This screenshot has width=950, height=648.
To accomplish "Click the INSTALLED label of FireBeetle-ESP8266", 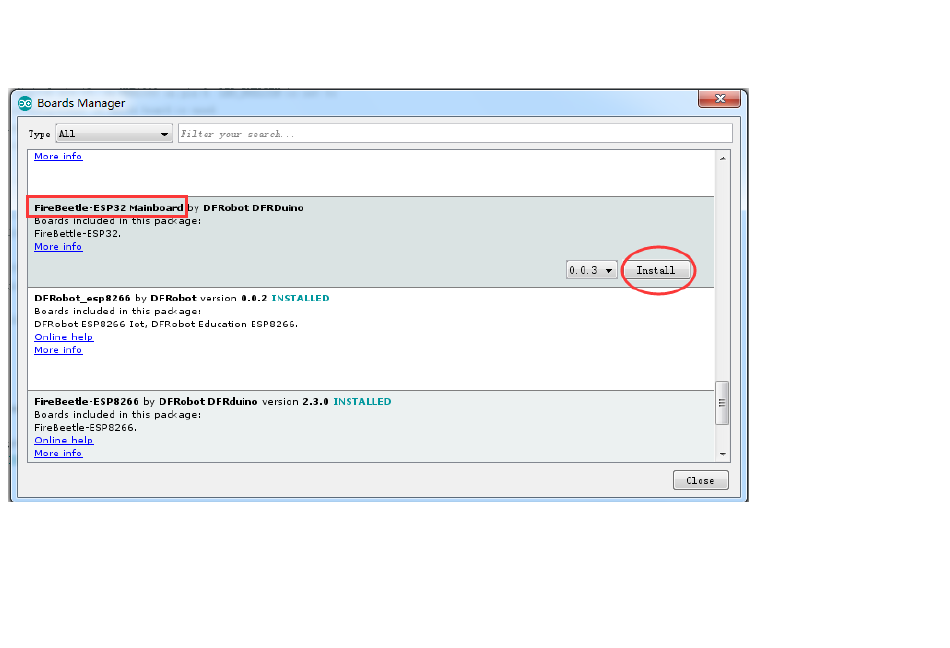I will point(362,402).
